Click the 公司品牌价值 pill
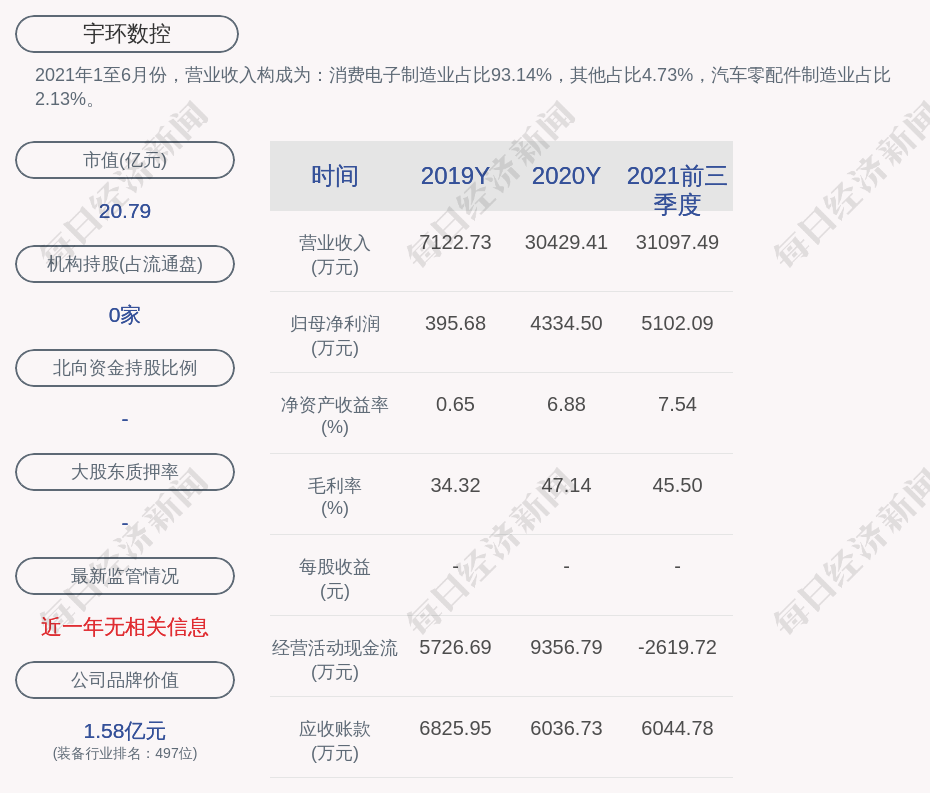The width and height of the screenshot is (930, 793). (125, 680)
